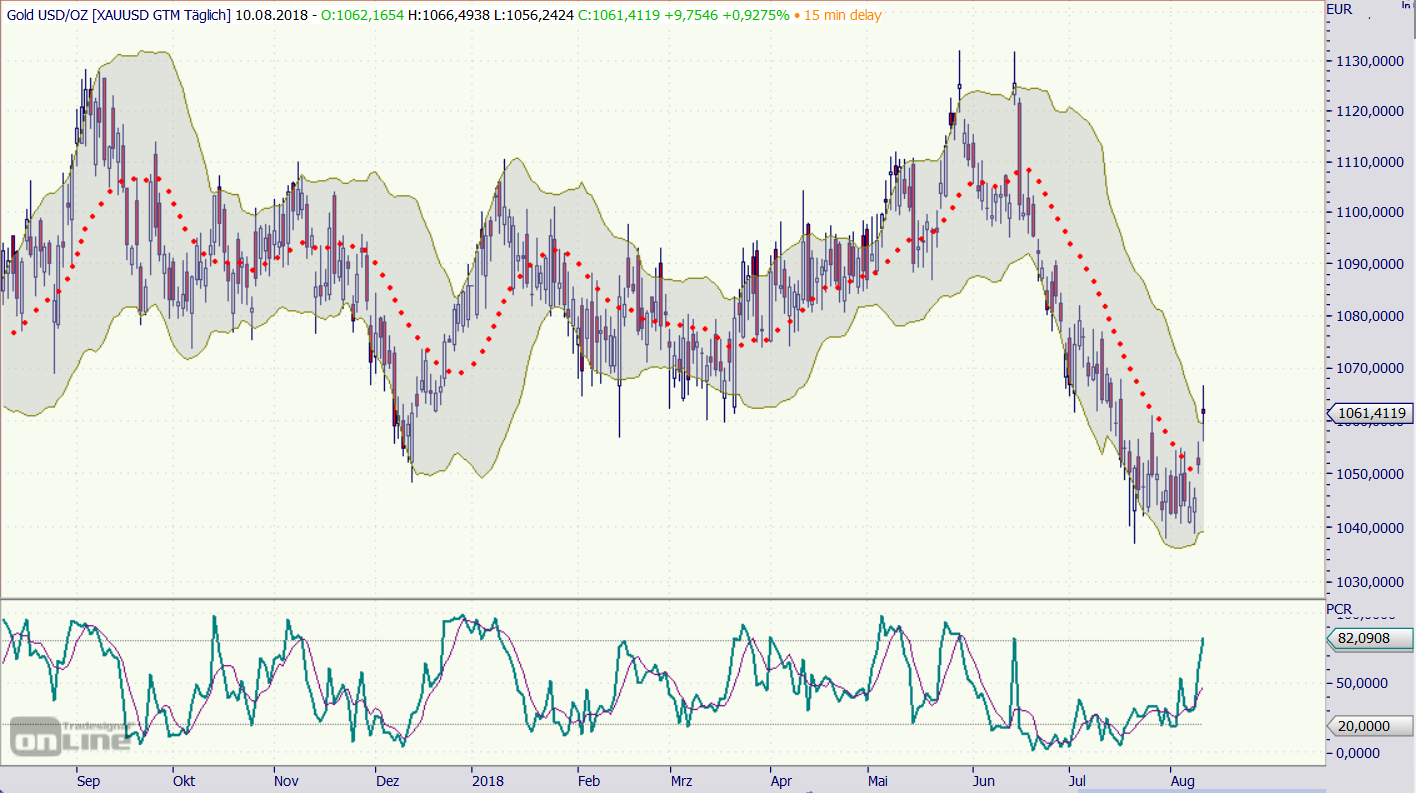Click the Apr label on the time axis
This screenshot has width=1416, height=793.
tap(782, 781)
